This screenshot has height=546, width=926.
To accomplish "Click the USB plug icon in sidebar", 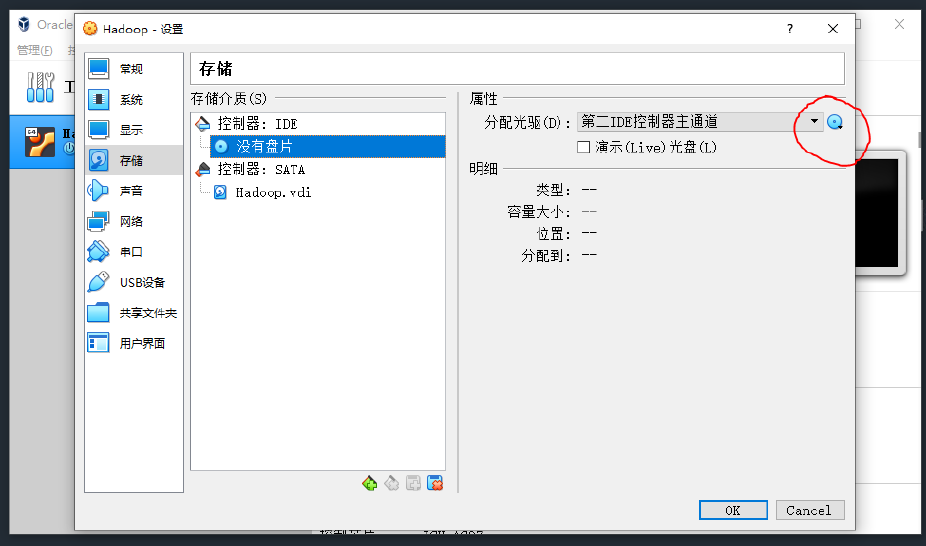I will pyautogui.click(x=98, y=282).
